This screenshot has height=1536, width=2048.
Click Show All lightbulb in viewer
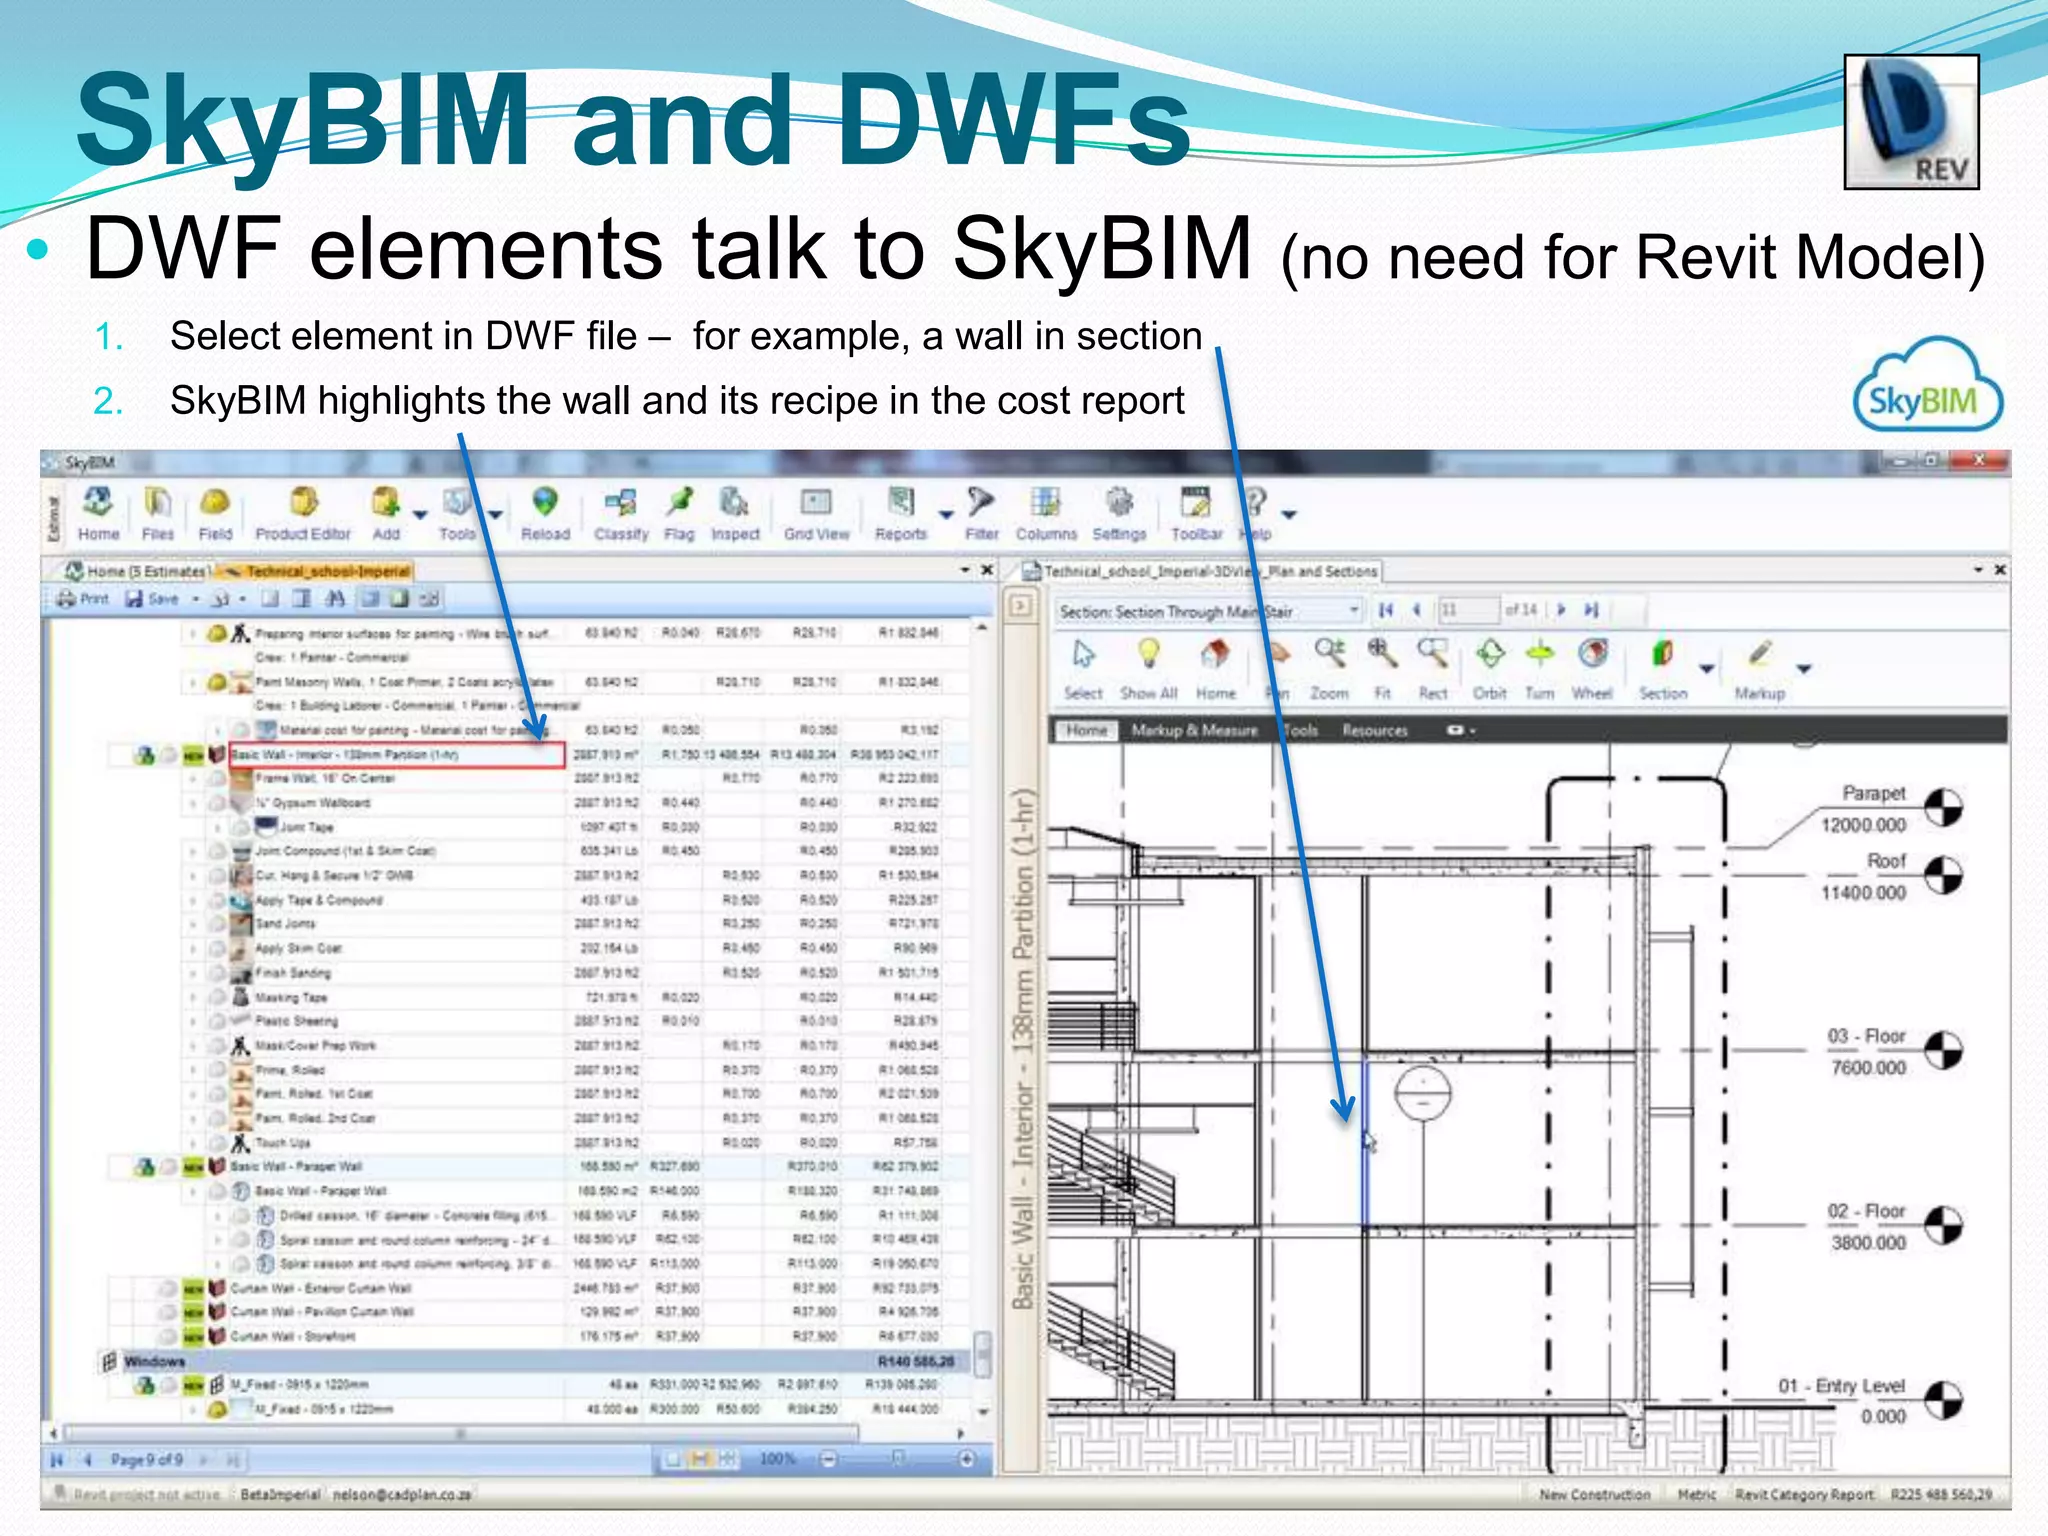1148,670
